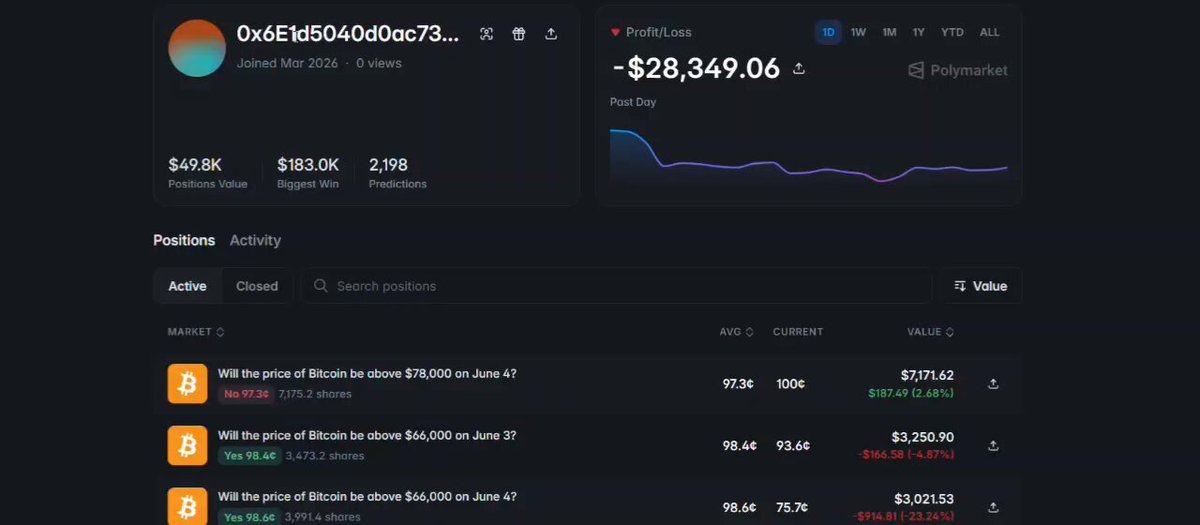Share the $78,000 June 4 position
The image size is (1200, 525).
993,384
